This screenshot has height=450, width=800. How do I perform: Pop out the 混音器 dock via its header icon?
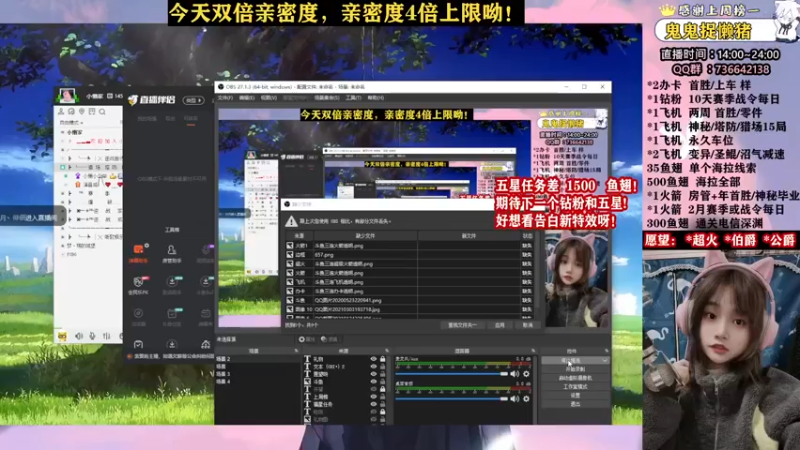pos(533,351)
